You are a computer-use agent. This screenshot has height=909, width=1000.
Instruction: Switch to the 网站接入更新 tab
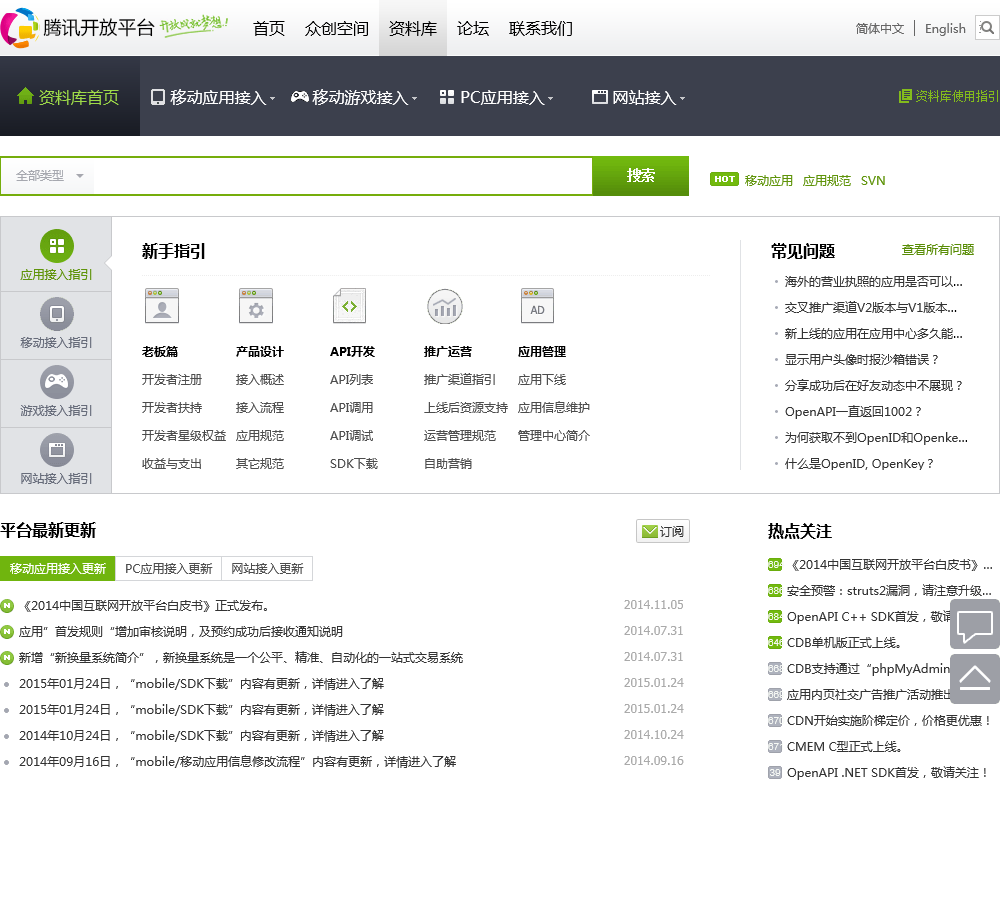coord(267,569)
